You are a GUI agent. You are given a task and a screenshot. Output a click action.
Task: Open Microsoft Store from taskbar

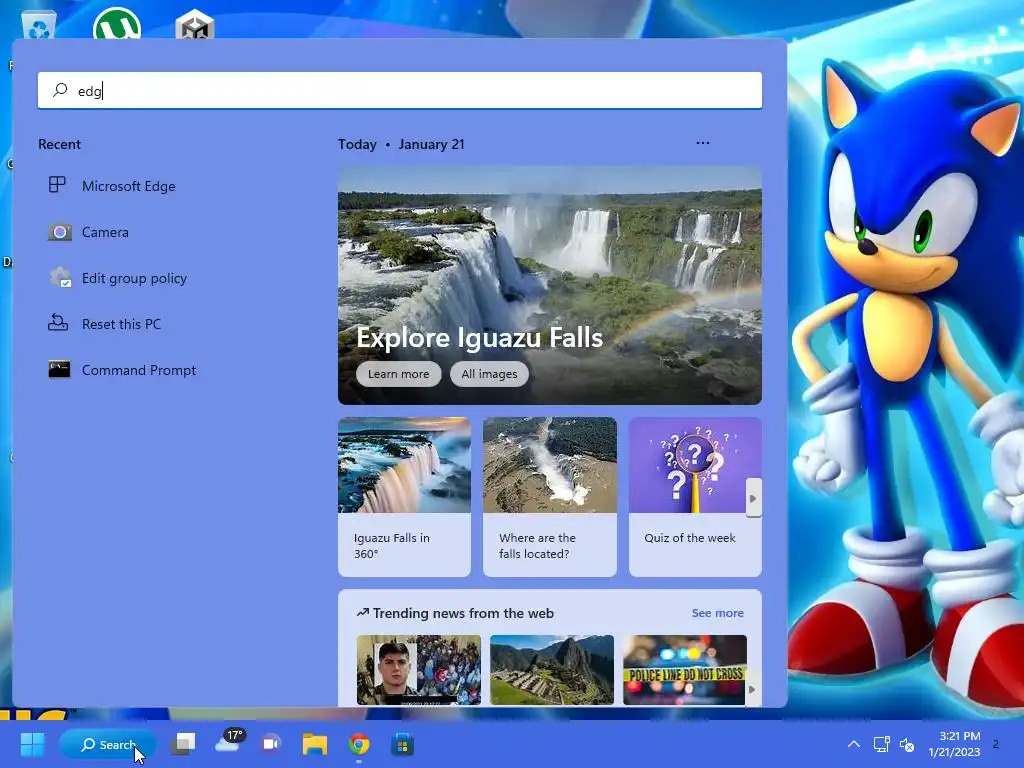(402, 744)
